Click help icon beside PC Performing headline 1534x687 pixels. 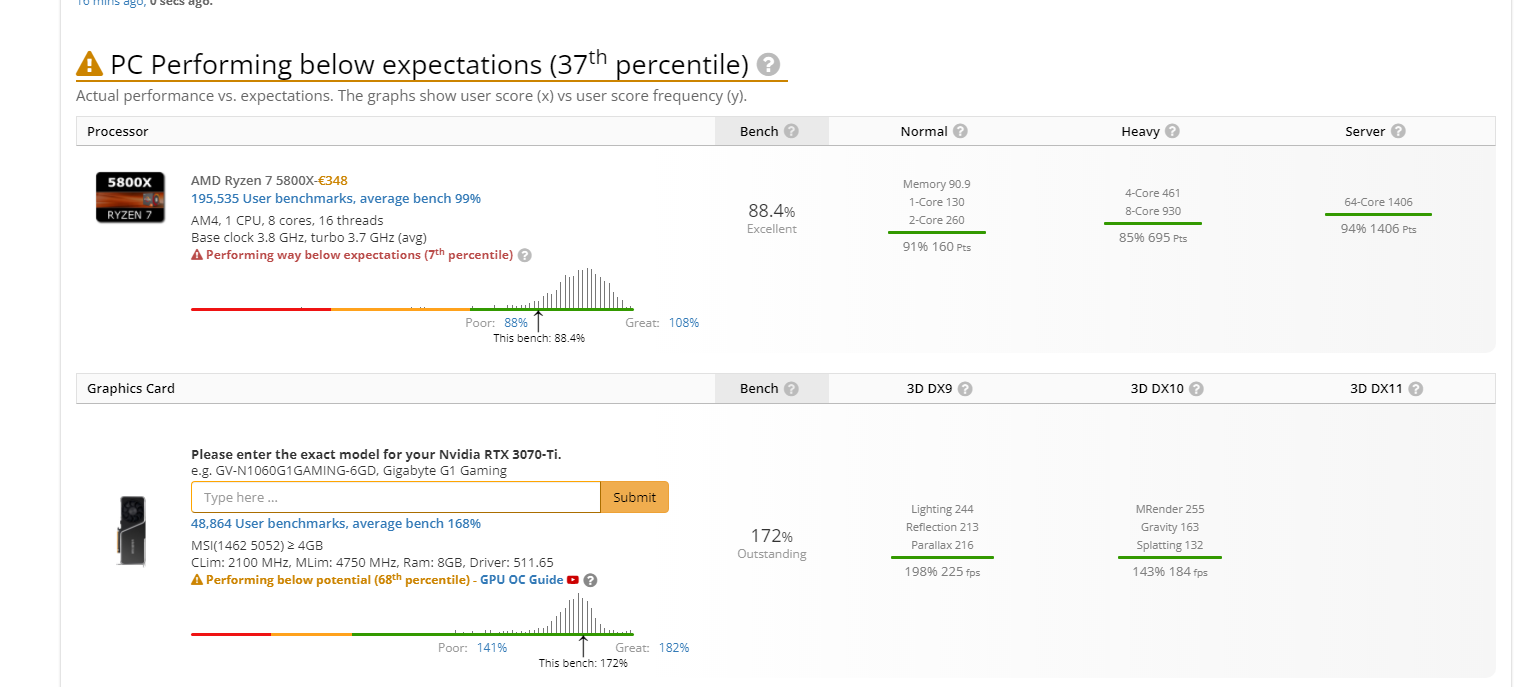768,65
